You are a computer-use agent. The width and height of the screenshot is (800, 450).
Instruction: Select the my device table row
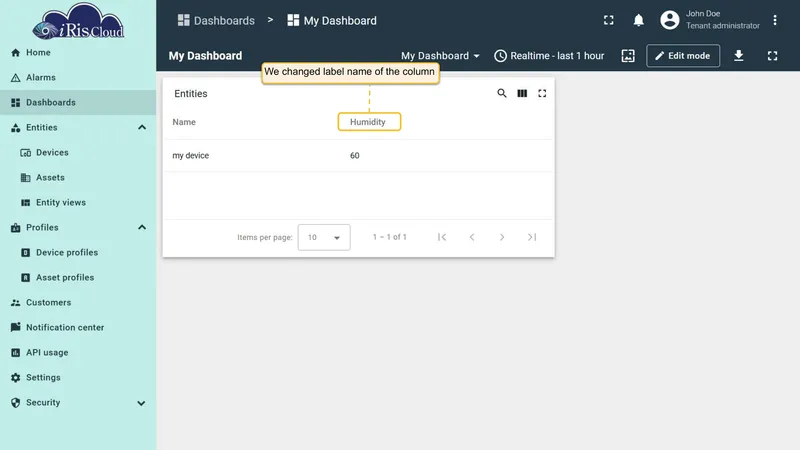358,156
